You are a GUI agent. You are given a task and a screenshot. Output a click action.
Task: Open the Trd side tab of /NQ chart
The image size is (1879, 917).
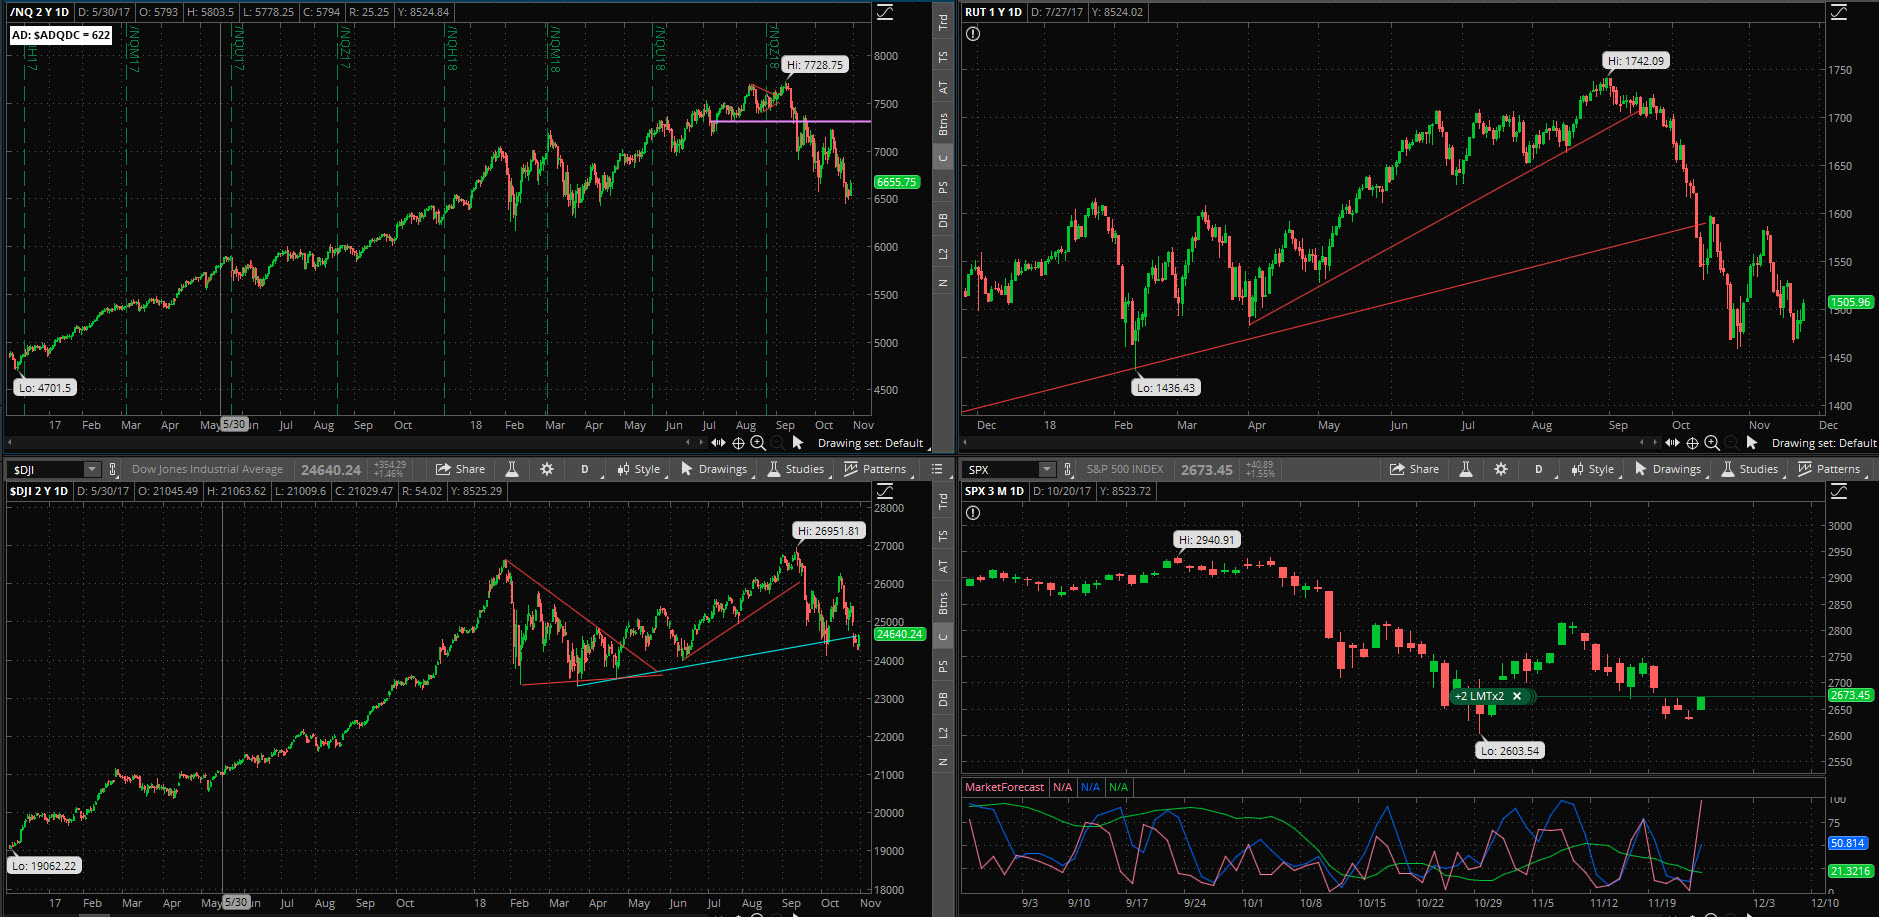click(943, 21)
